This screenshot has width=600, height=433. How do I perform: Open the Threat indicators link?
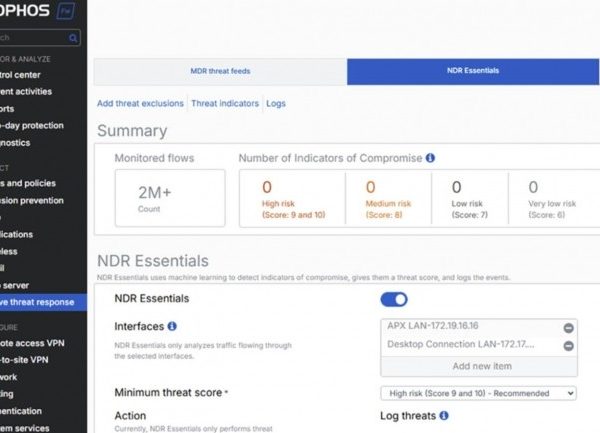click(225, 104)
